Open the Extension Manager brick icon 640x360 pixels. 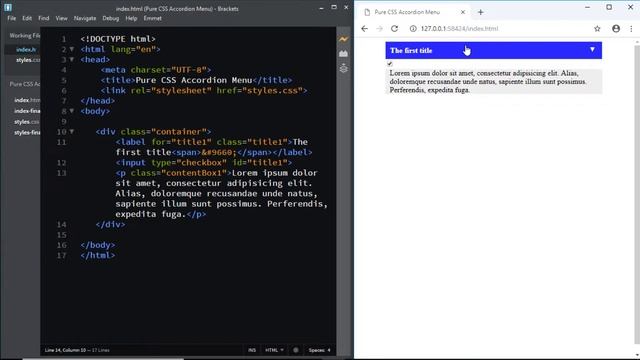(x=343, y=53)
